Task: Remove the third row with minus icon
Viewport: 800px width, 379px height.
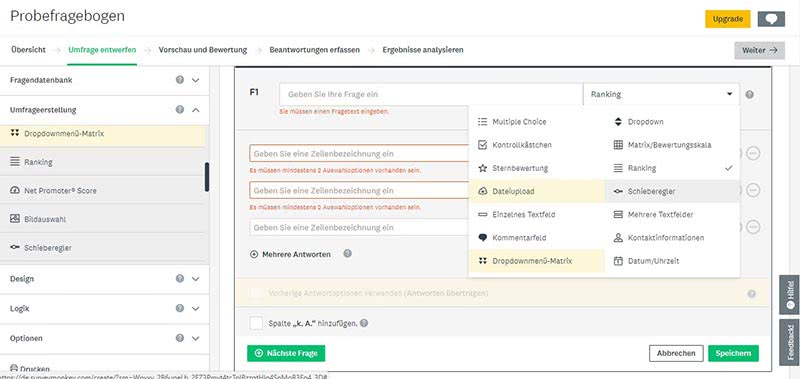Action: tap(753, 227)
